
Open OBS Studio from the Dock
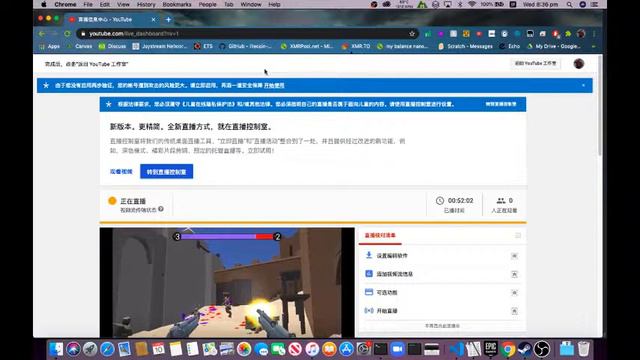pos(542,349)
